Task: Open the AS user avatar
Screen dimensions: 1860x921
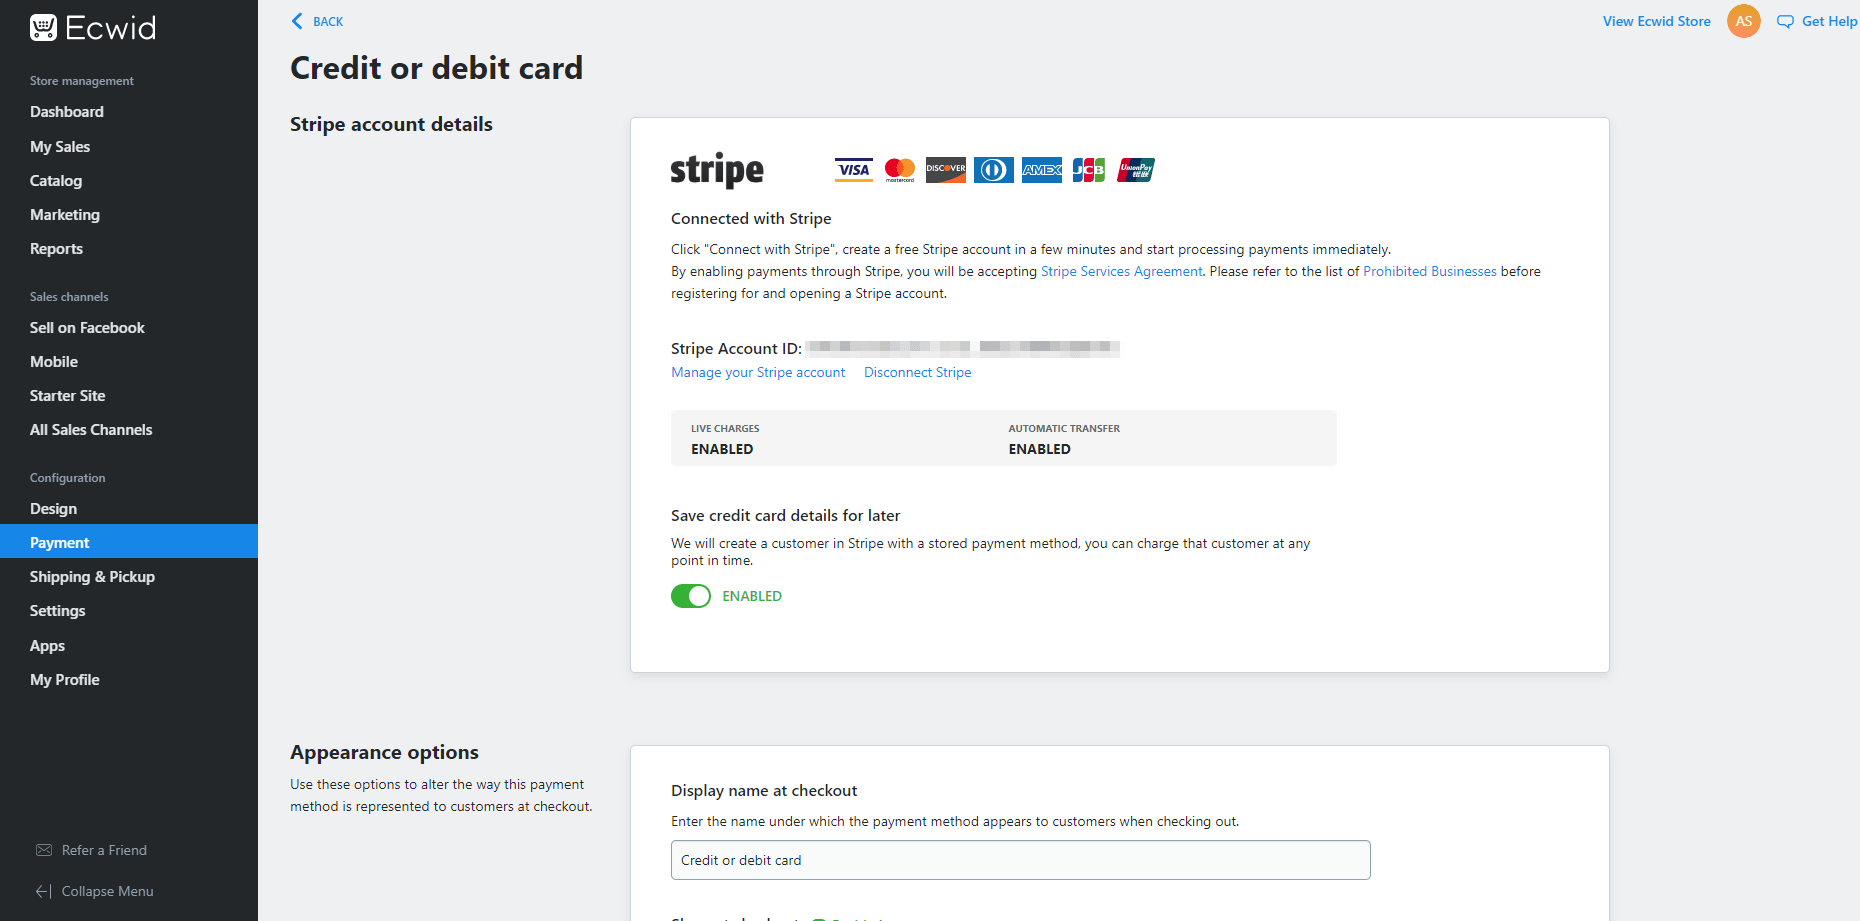Action: coord(1743,21)
